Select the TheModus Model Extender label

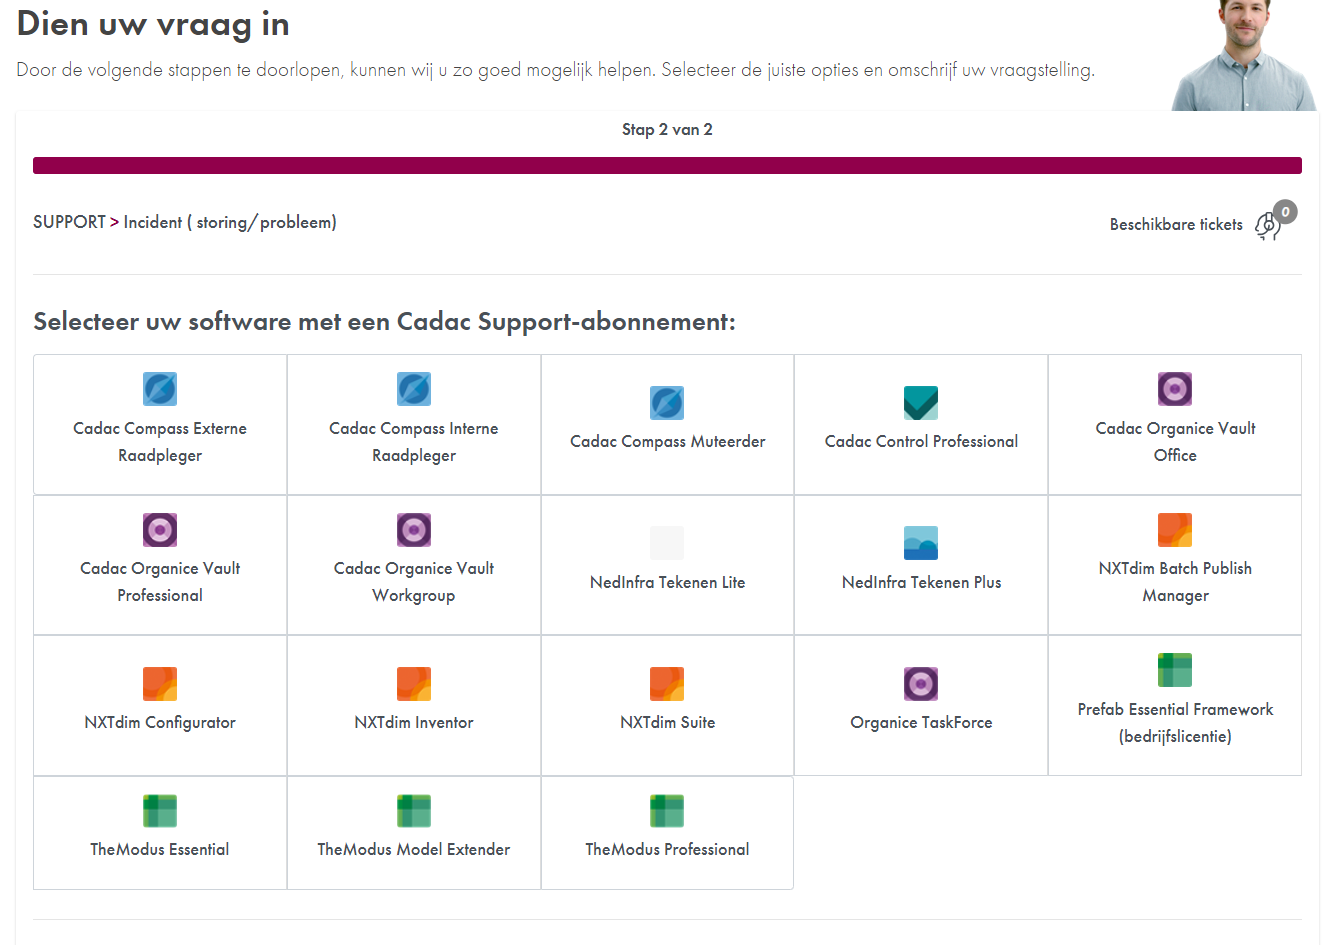[414, 849]
